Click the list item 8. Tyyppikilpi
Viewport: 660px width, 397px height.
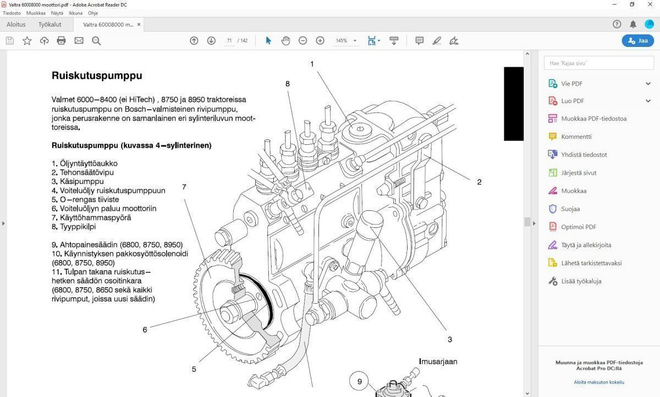pyautogui.click(x=74, y=226)
